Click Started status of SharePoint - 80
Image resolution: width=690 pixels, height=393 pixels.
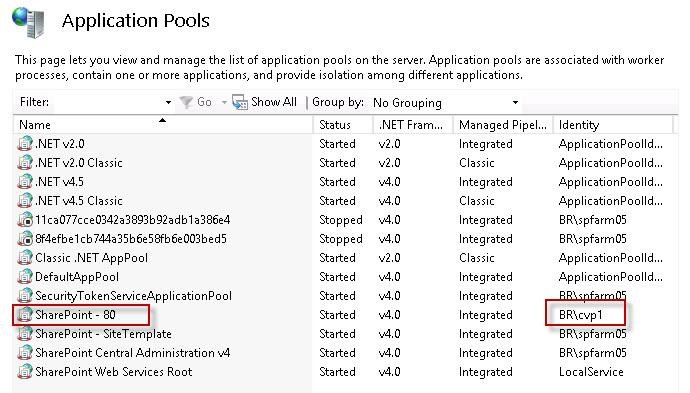[337, 315]
